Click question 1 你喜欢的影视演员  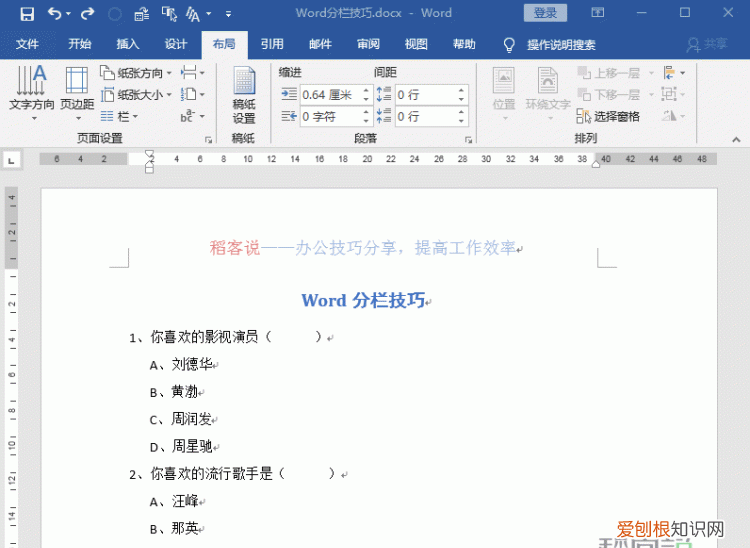tap(205, 337)
